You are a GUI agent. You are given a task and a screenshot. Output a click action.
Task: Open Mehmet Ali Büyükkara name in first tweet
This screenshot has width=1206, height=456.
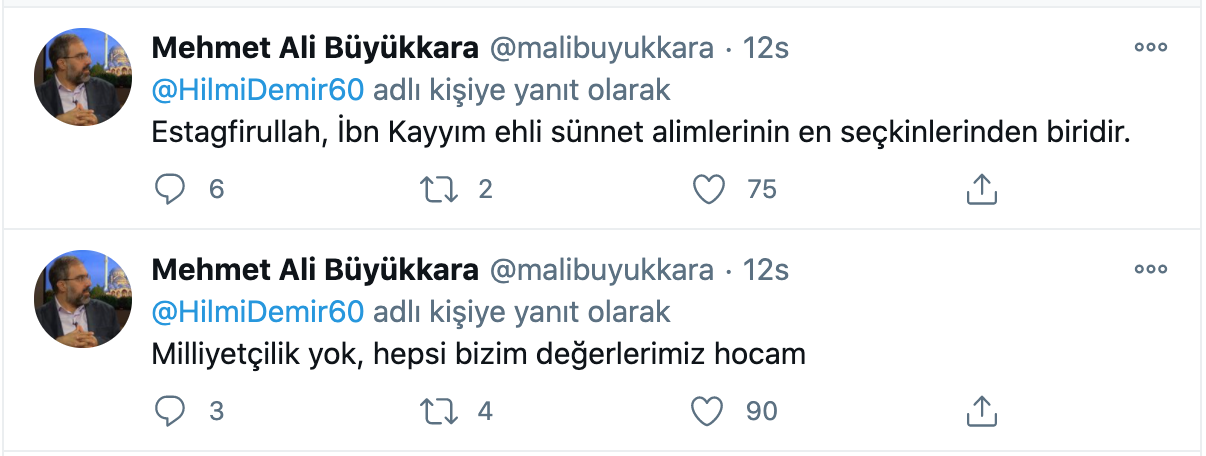(314, 48)
